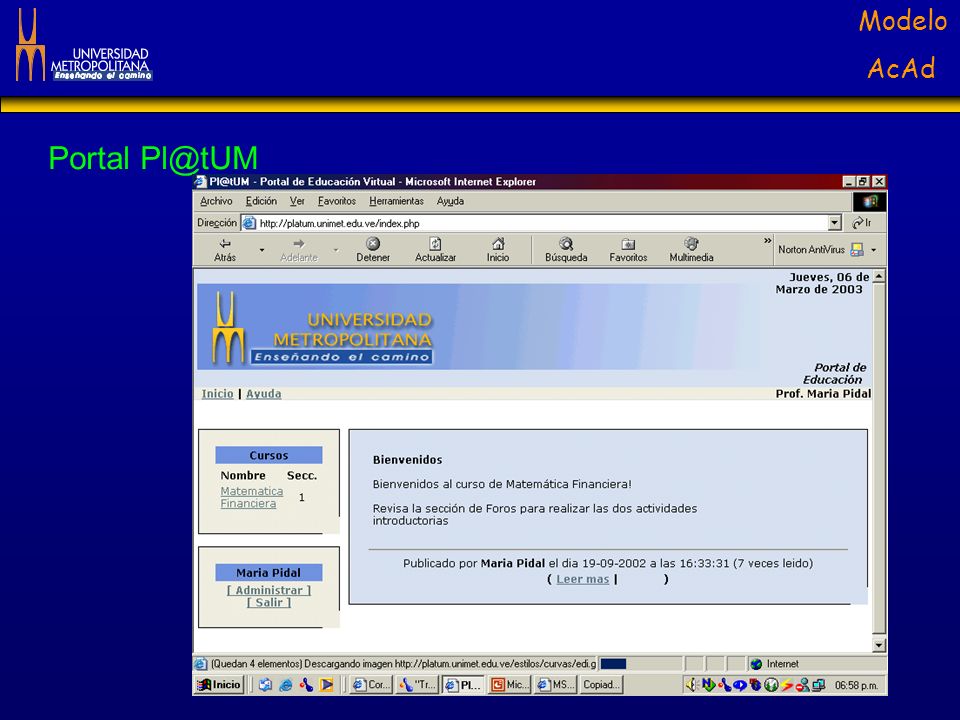Open the Archivo menu
This screenshot has width=960, height=720.
click(x=216, y=201)
